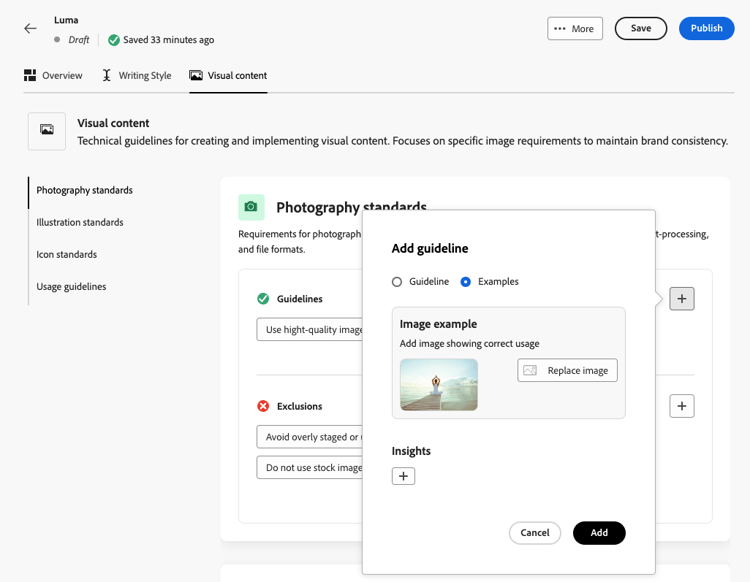This screenshot has height=582, width=750.
Task: Click the green saved checkmark icon
Action: (114, 40)
